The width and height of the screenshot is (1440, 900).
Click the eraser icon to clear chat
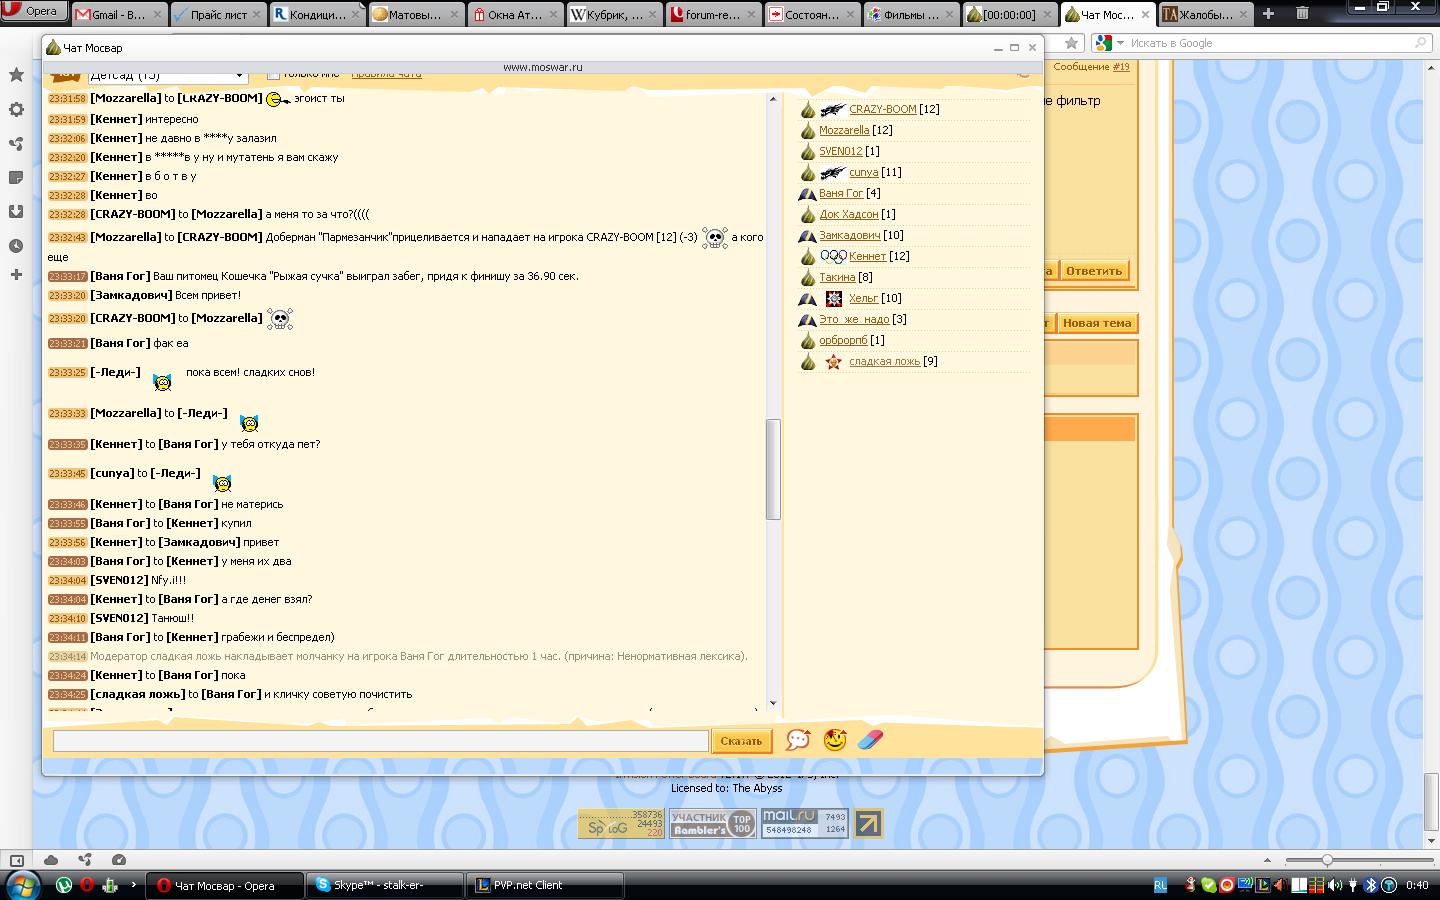(x=871, y=740)
